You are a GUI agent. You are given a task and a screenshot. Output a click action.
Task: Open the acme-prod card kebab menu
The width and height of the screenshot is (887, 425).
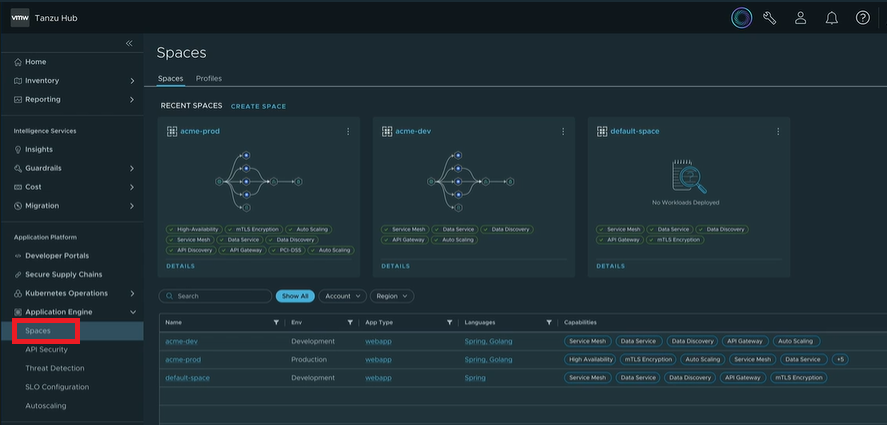348,131
